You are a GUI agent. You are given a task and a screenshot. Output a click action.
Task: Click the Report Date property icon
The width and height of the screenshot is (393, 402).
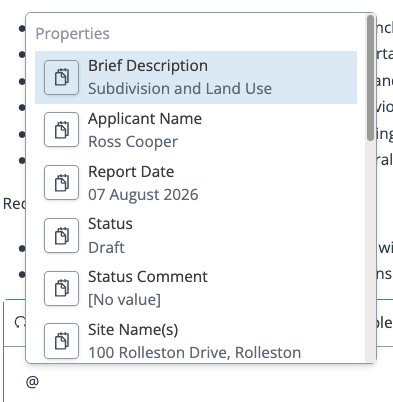pos(62,183)
